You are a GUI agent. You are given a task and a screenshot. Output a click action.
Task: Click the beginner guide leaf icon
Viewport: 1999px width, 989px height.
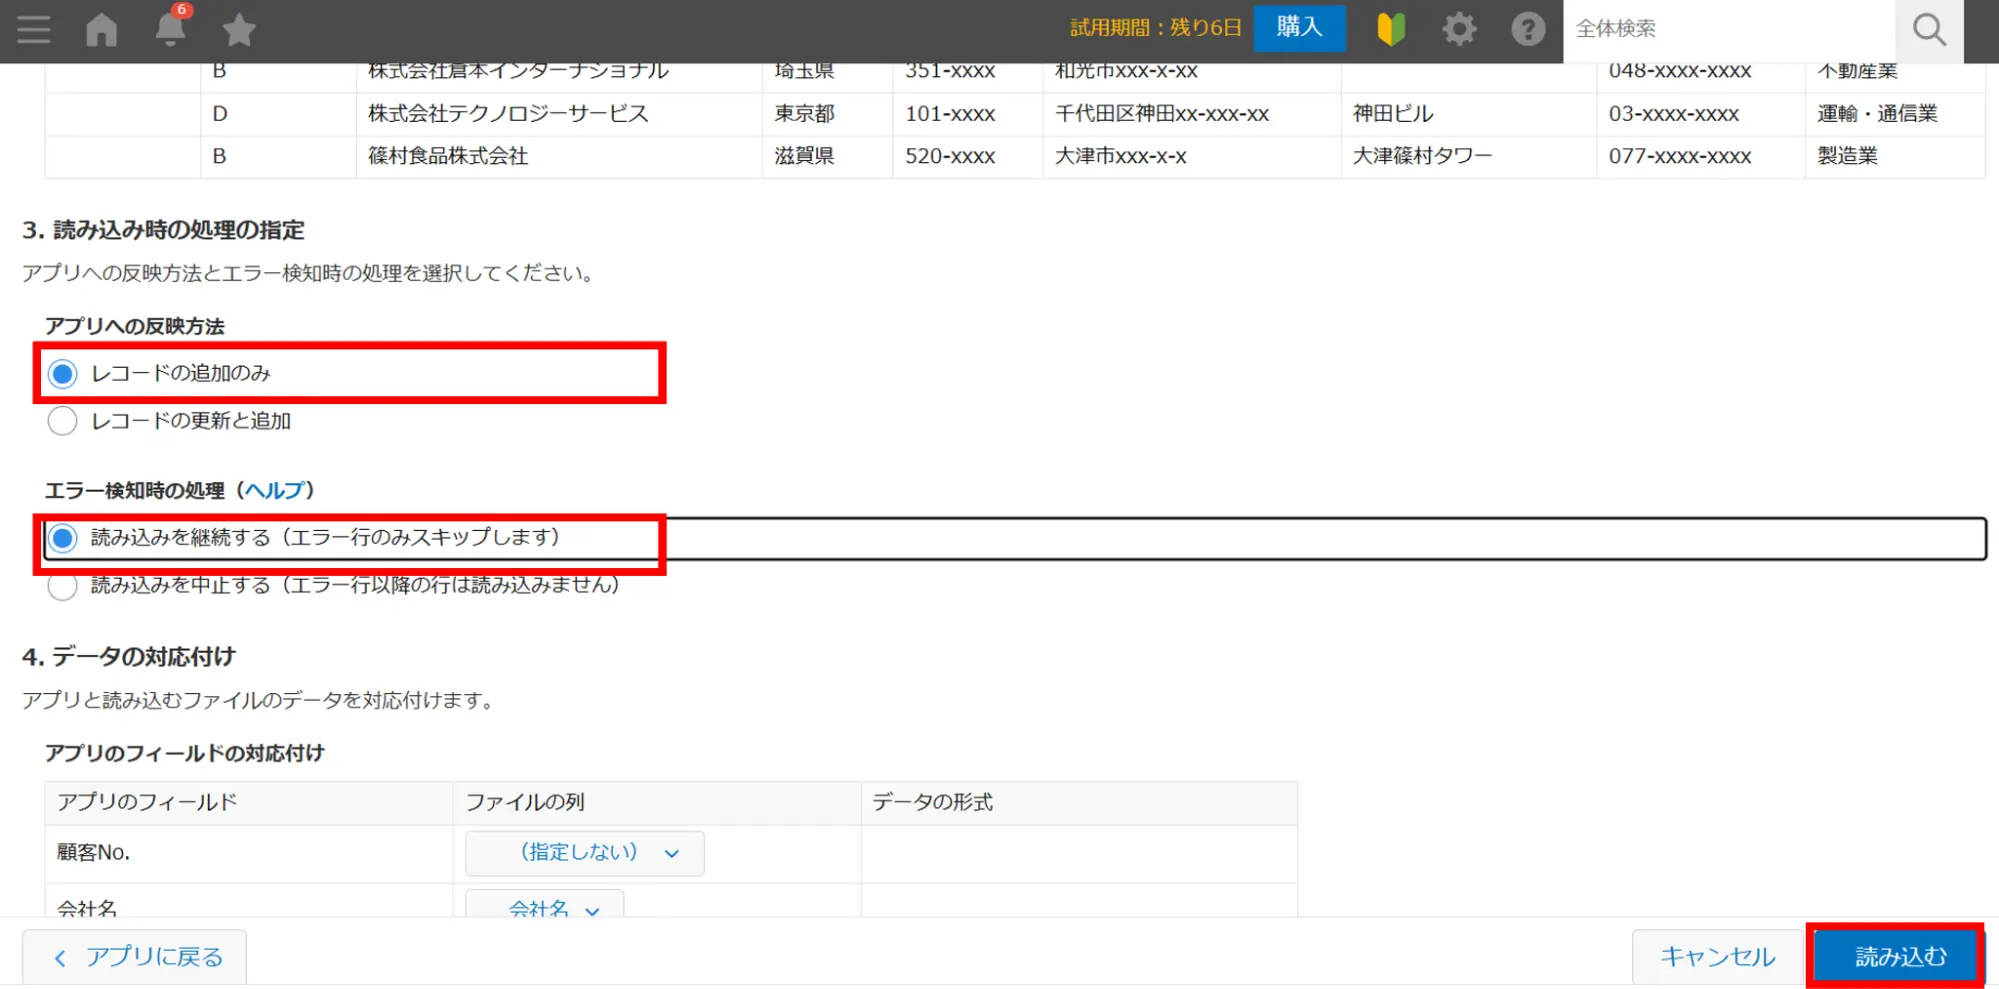1391,29
